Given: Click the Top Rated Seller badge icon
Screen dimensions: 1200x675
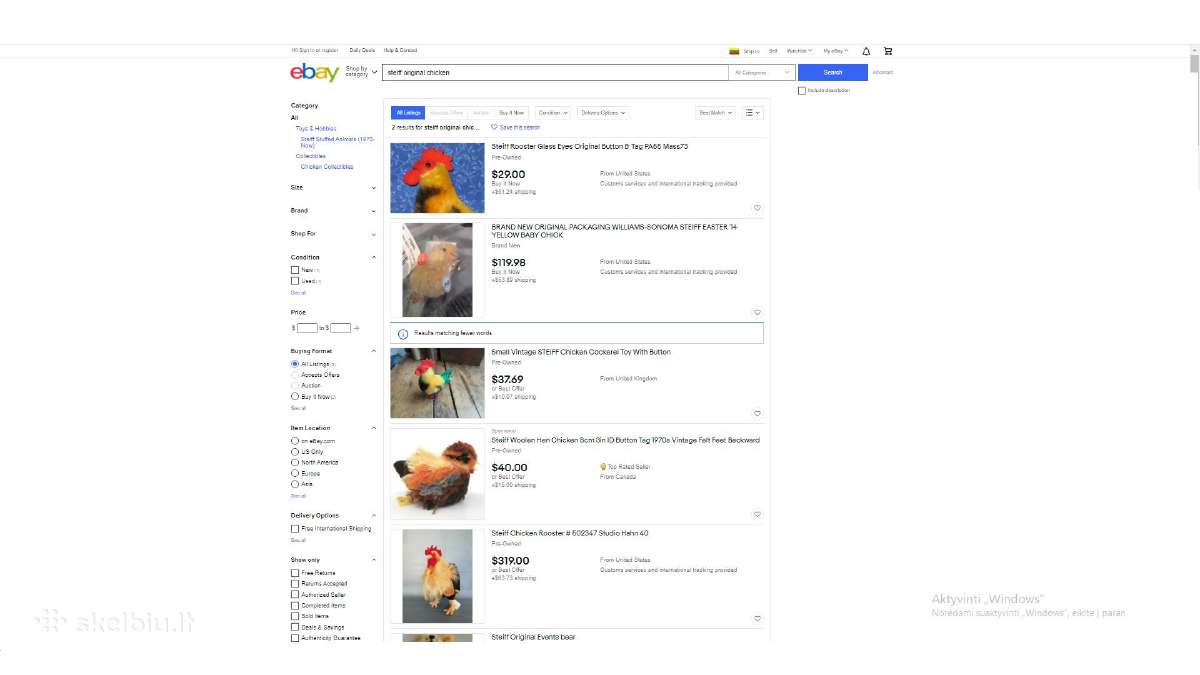Looking at the screenshot, I should click(603, 467).
